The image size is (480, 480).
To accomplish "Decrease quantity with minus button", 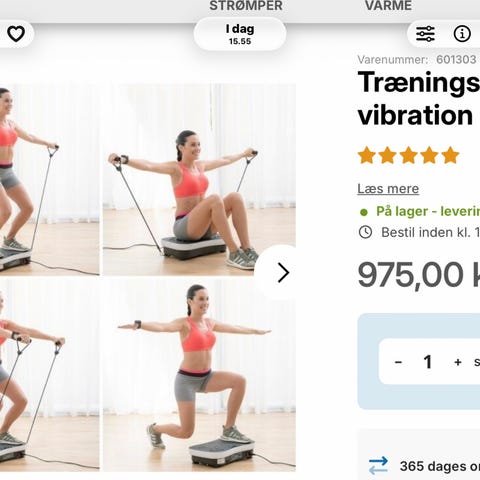I will click(398, 362).
